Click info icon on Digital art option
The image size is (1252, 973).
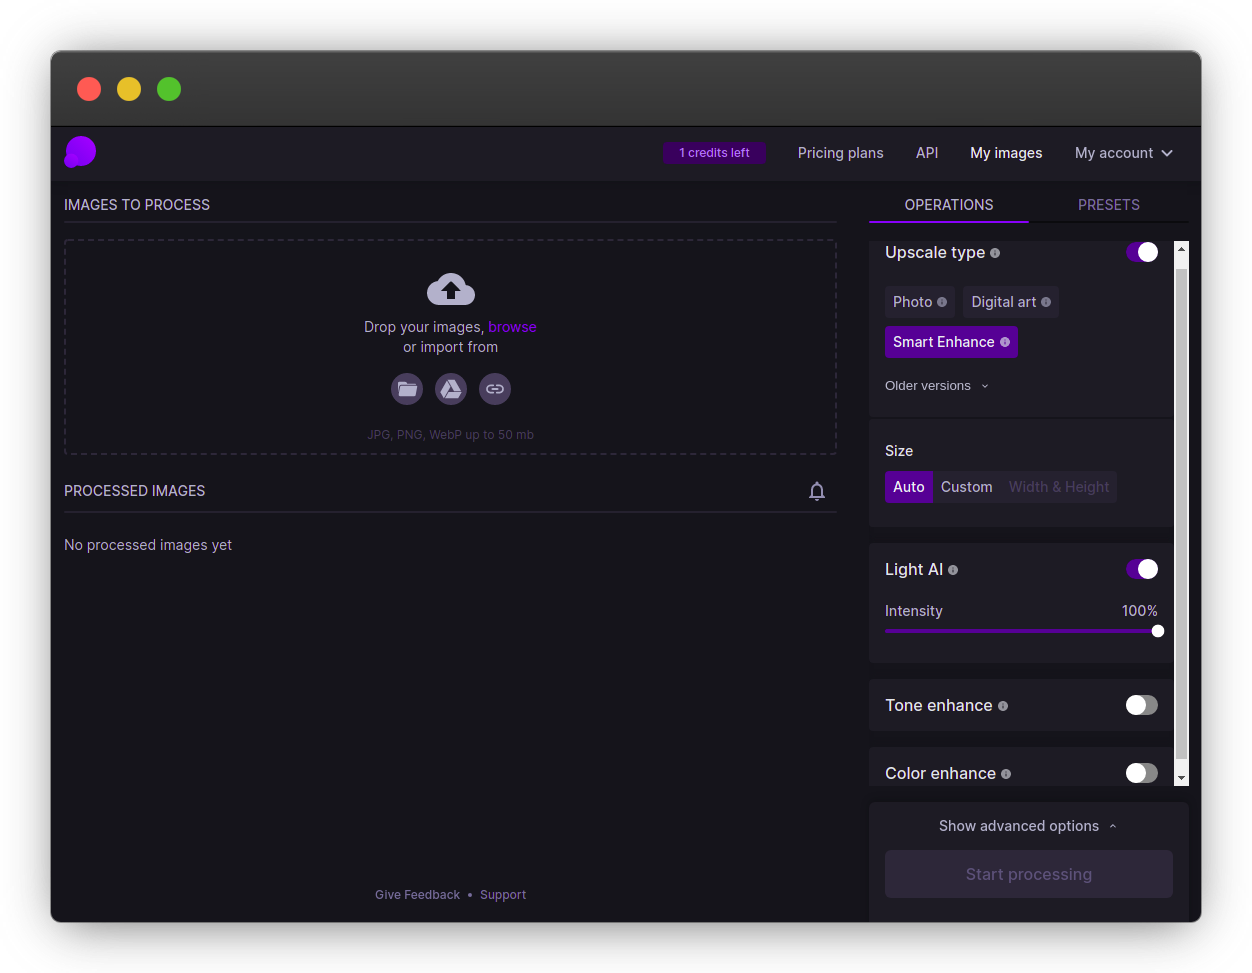point(1046,302)
